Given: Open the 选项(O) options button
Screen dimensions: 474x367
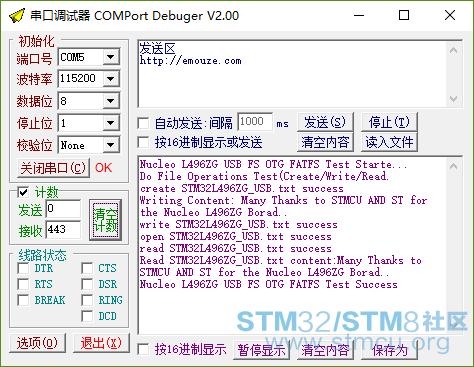Looking at the screenshot, I should click(37, 343).
